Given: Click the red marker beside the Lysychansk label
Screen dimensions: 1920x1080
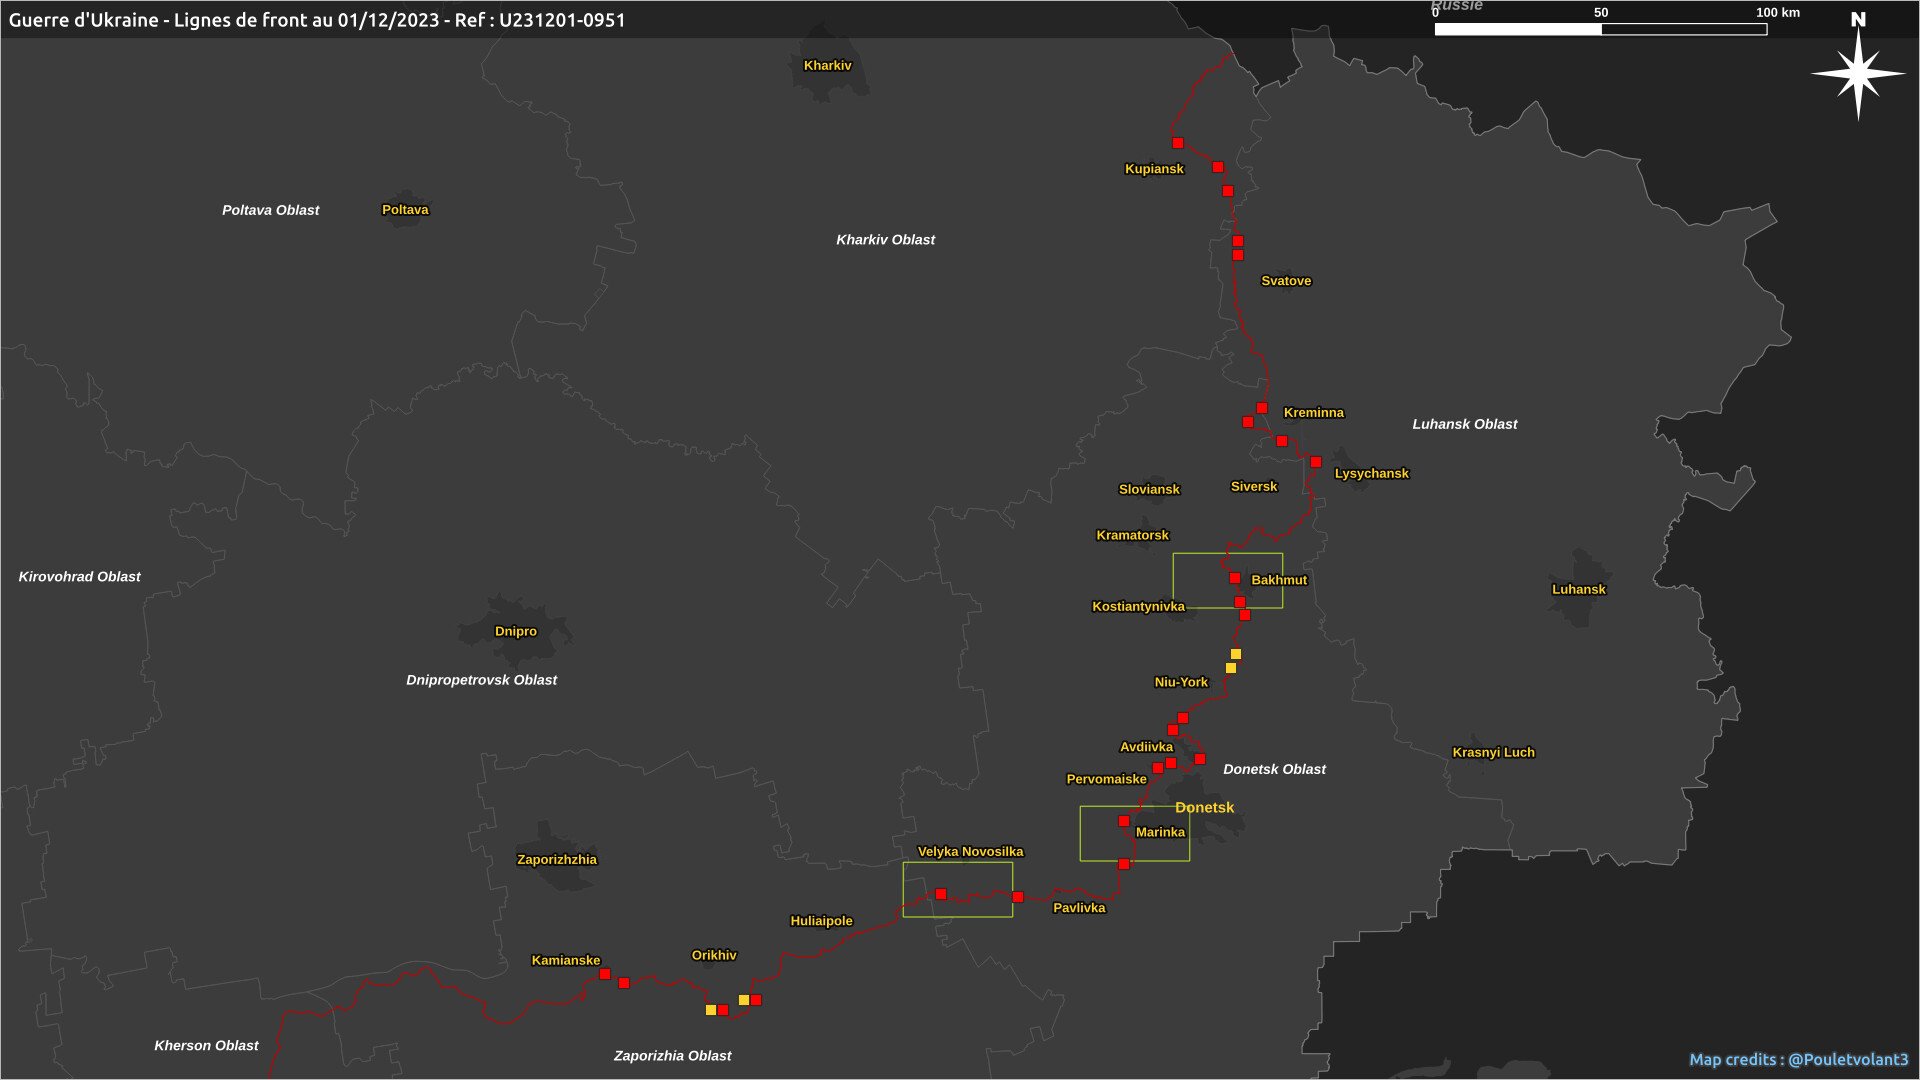Looking at the screenshot, I should point(1316,462).
